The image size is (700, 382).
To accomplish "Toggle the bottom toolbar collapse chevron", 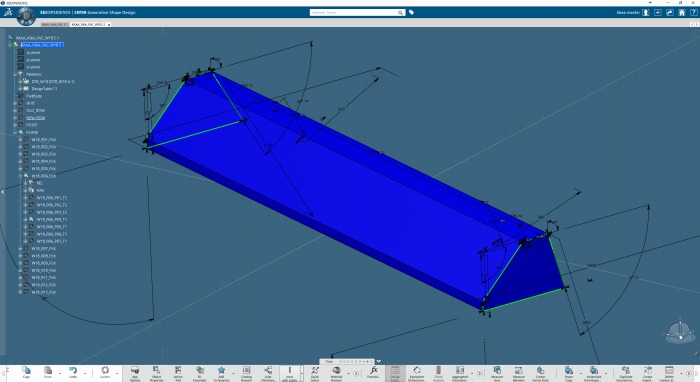I will [379, 361].
